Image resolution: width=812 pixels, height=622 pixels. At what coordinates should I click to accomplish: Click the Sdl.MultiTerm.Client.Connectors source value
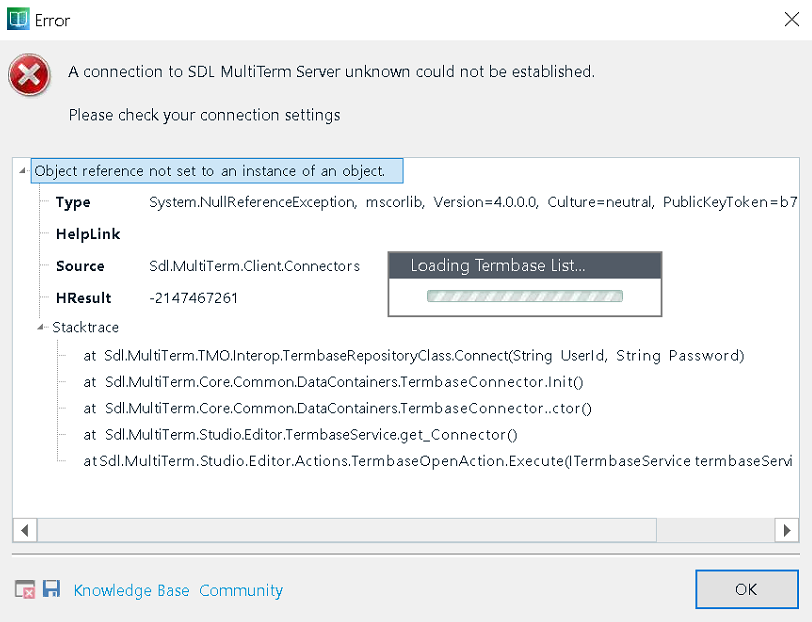[254, 266]
